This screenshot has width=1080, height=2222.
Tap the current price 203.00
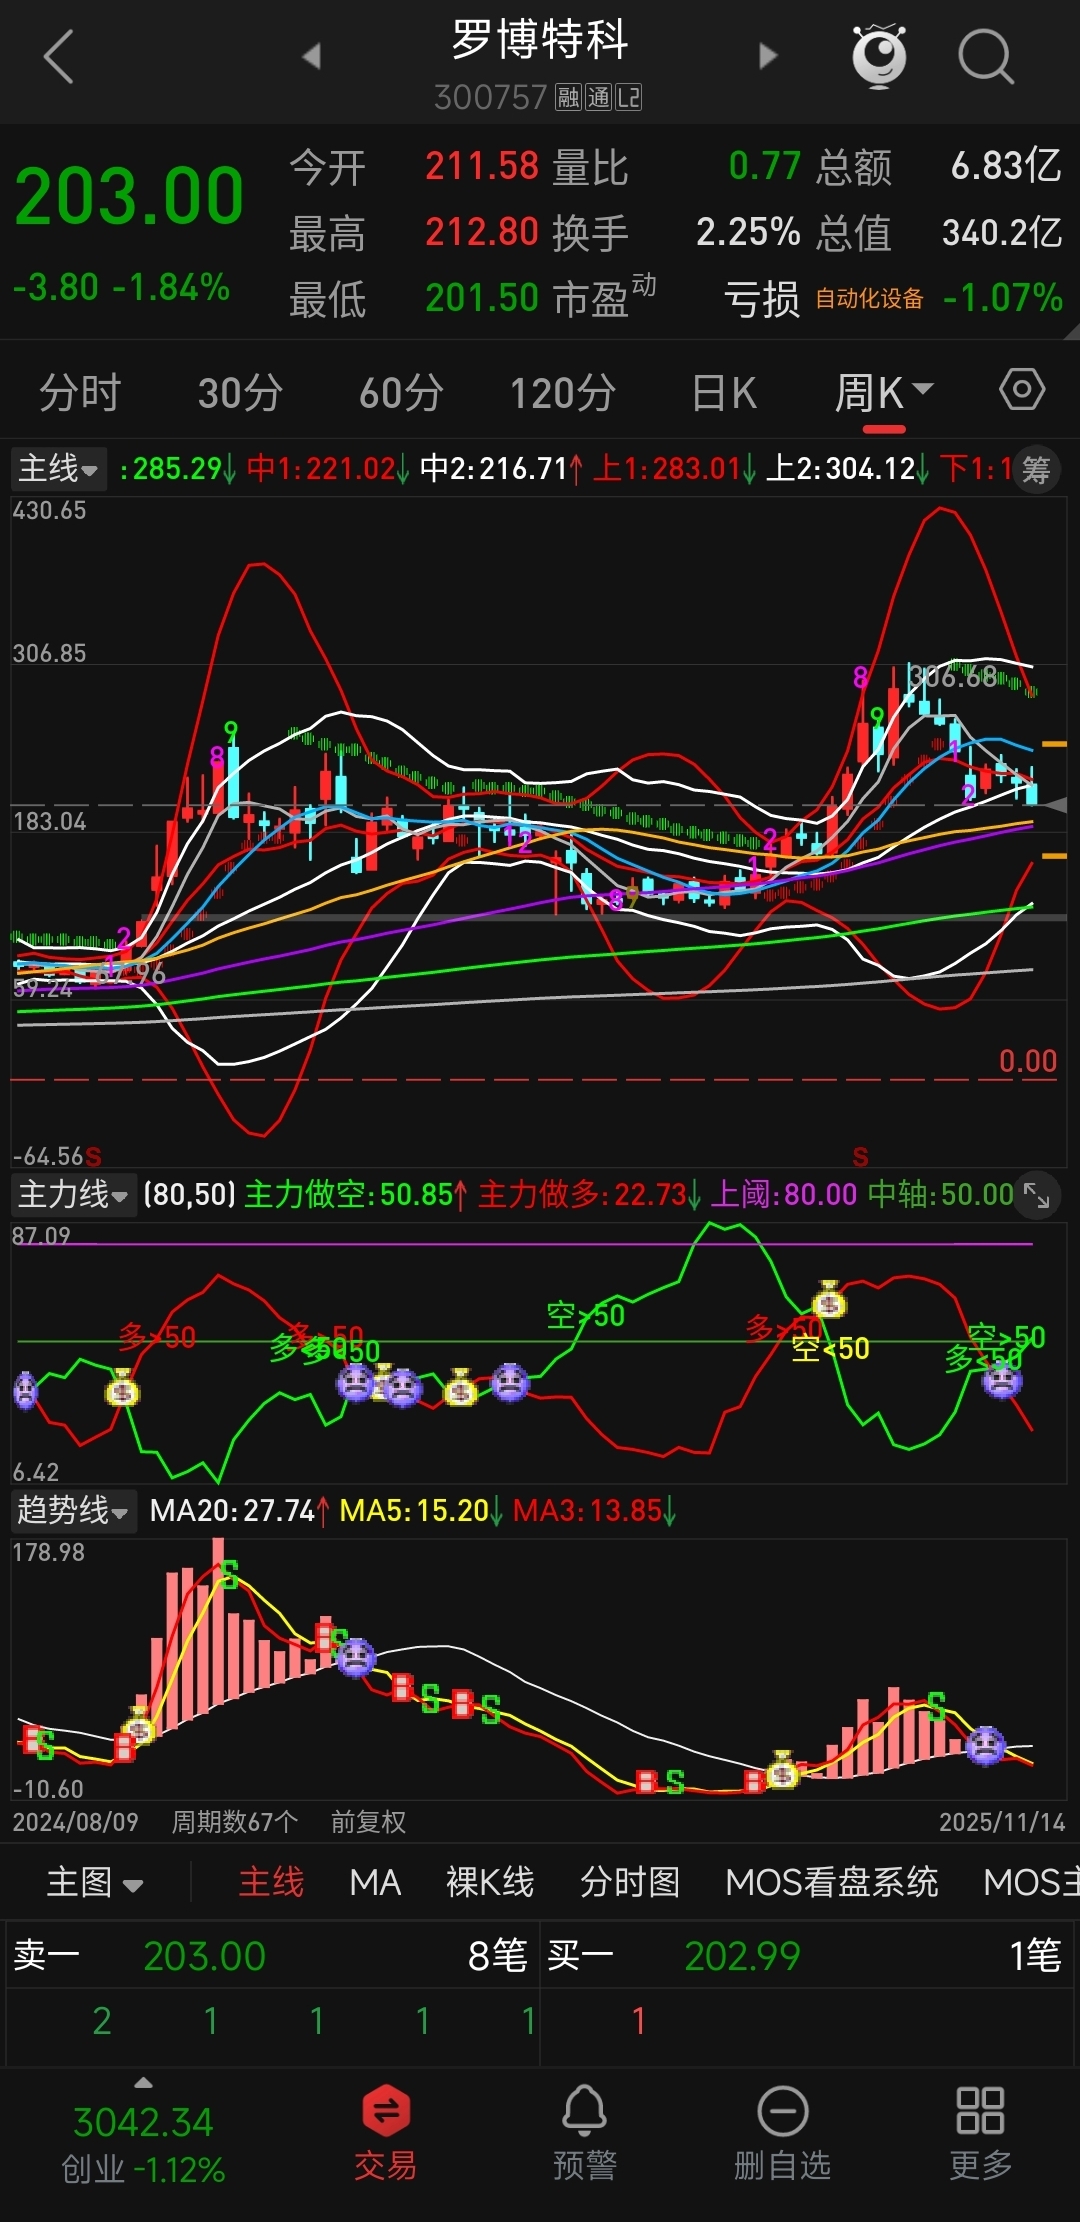129,196
